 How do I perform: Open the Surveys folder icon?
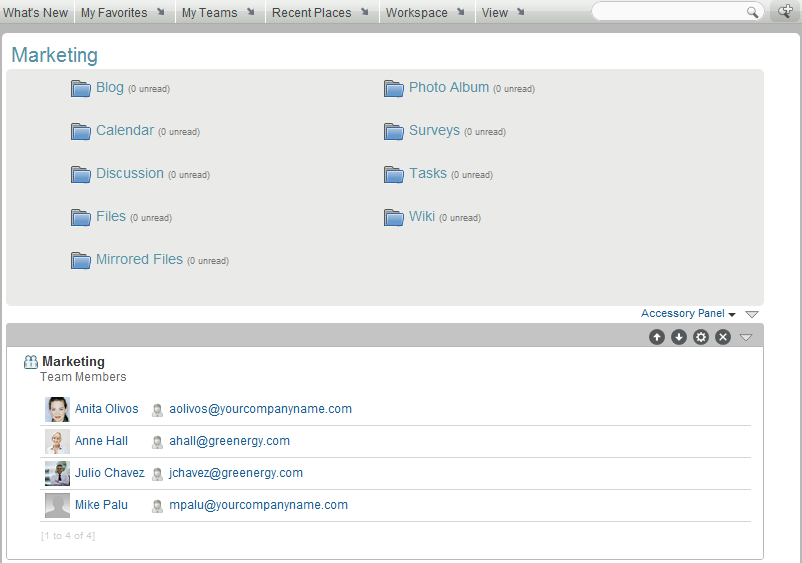click(x=394, y=131)
